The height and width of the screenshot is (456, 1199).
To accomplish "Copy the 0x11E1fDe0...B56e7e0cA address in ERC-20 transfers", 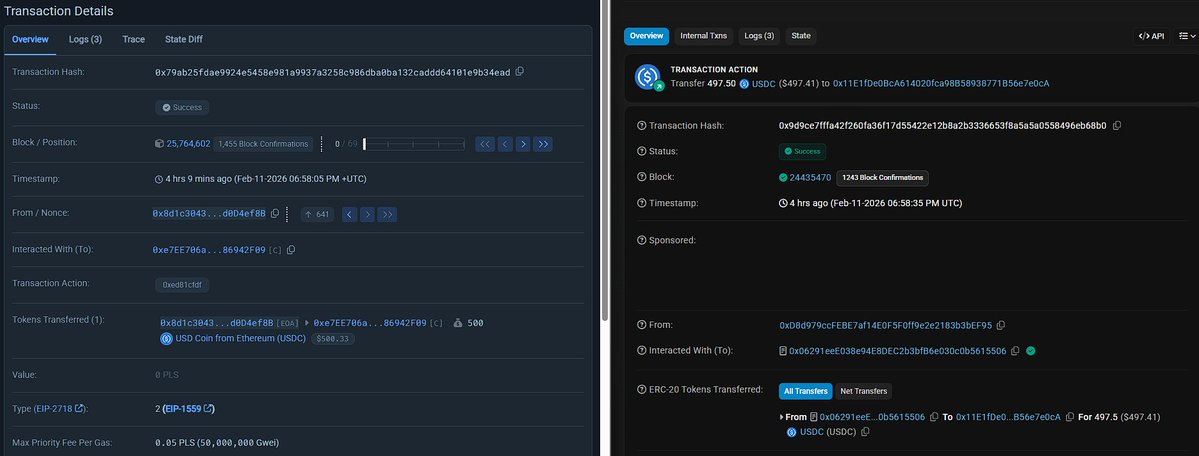I will point(1070,417).
